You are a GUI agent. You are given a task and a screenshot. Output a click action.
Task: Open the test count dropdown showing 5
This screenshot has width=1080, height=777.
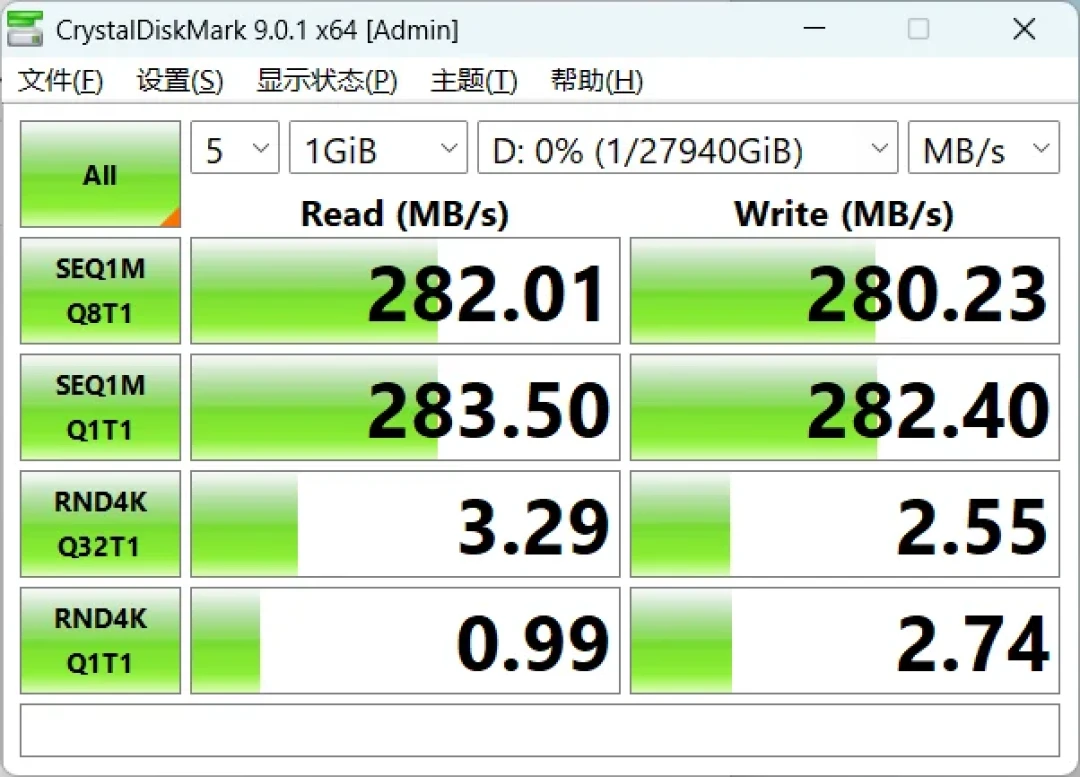coord(235,147)
